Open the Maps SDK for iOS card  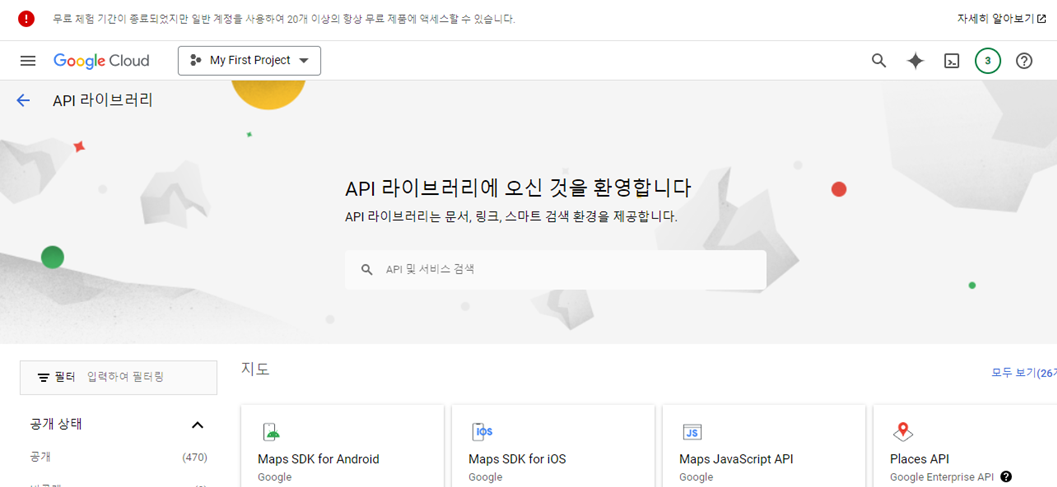pyautogui.click(x=553, y=446)
